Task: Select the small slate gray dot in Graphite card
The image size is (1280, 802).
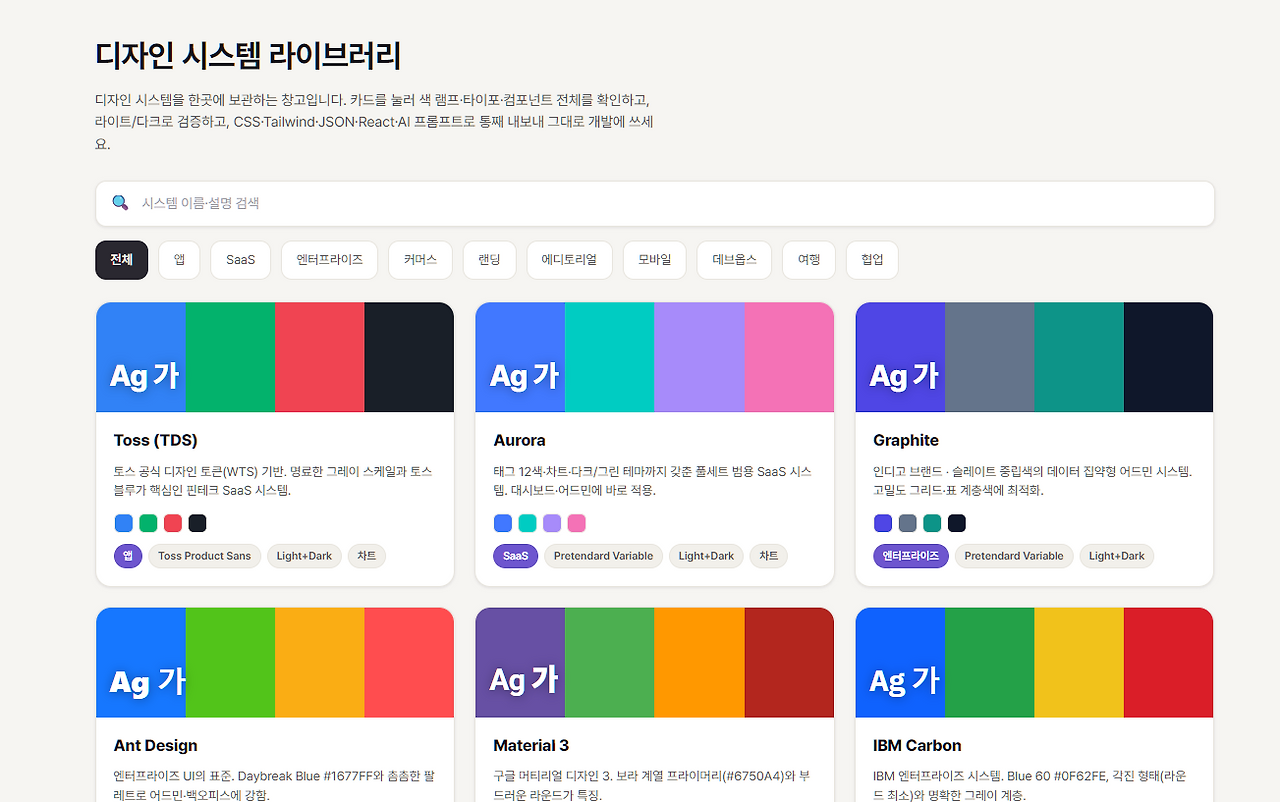Action: [907, 523]
